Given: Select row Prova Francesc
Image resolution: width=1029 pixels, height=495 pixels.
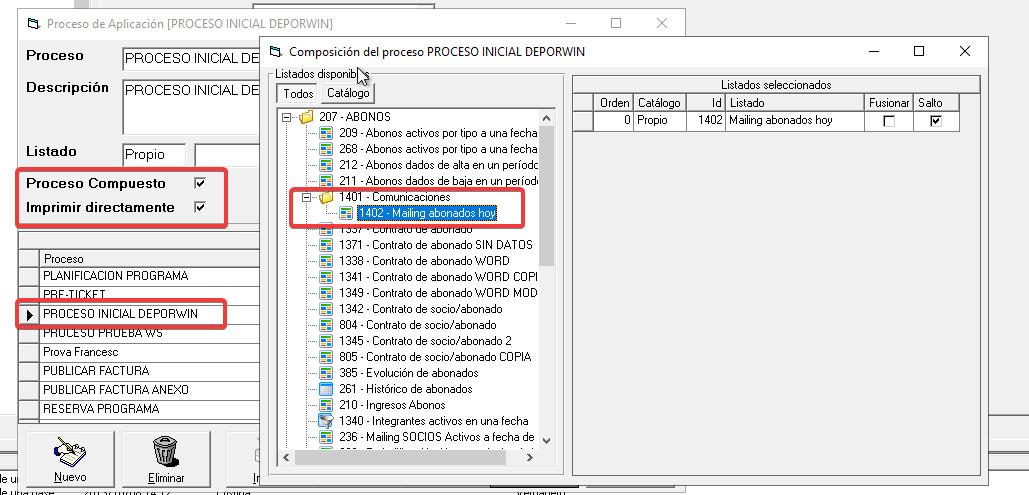Looking at the screenshot, I should 150,352.
